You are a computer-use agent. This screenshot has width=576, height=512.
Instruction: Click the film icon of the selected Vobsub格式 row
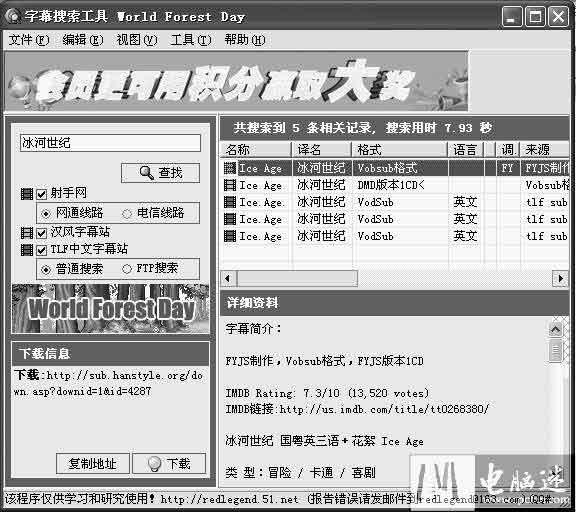click(x=230, y=168)
